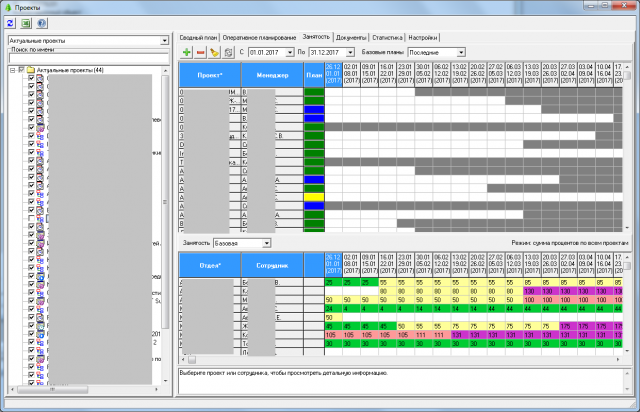The image size is (640, 412).
Task: Open the end date picker showing 31.12.2017
Action: click(350, 52)
